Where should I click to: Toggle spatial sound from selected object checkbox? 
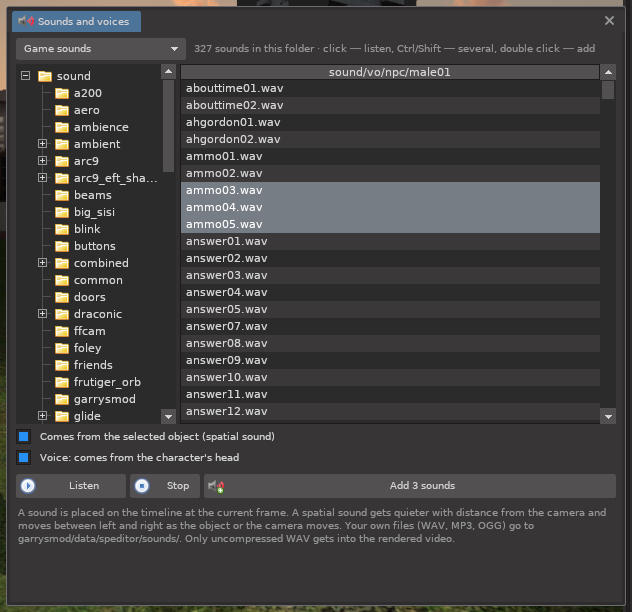click(24, 437)
